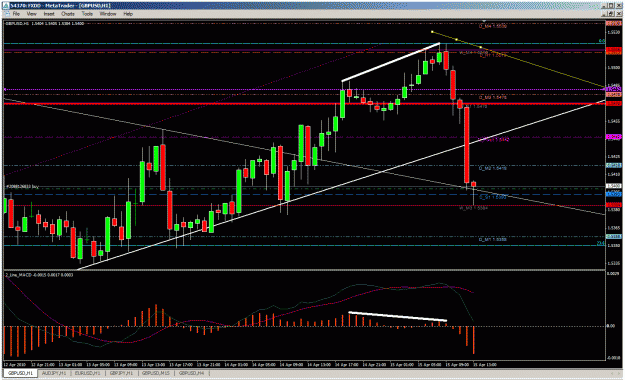Click the 12 Apr 2010 date label
This screenshot has height=380, width=625.
(x=15, y=364)
